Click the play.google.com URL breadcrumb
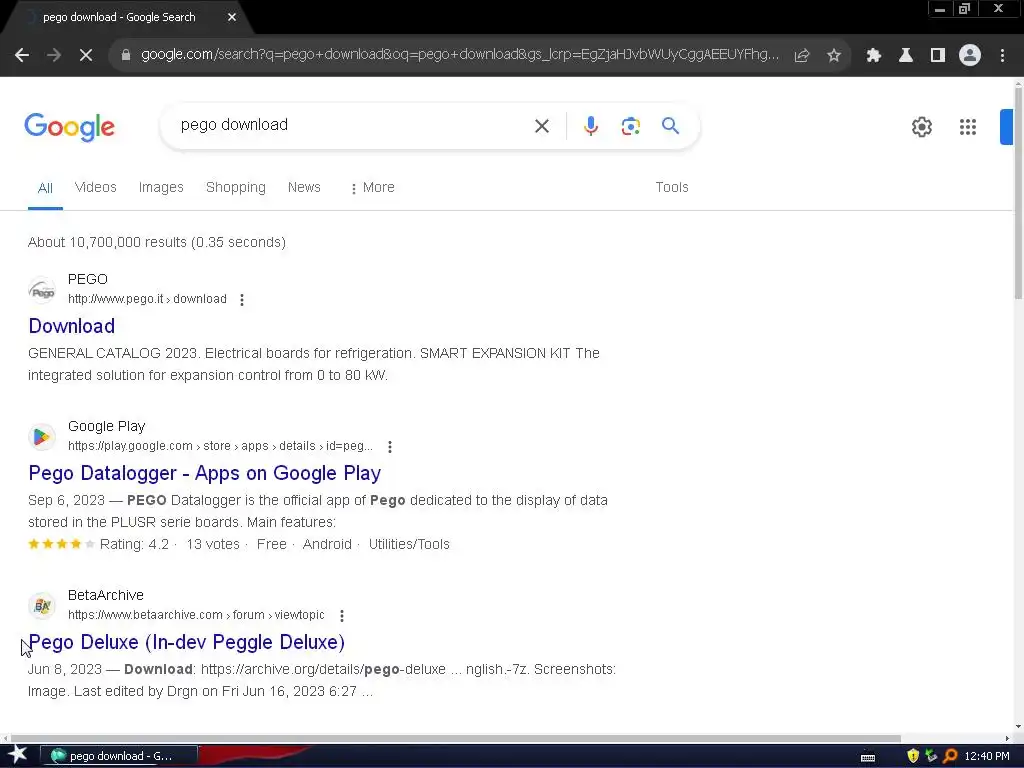This screenshot has width=1024, height=768. tap(220, 446)
